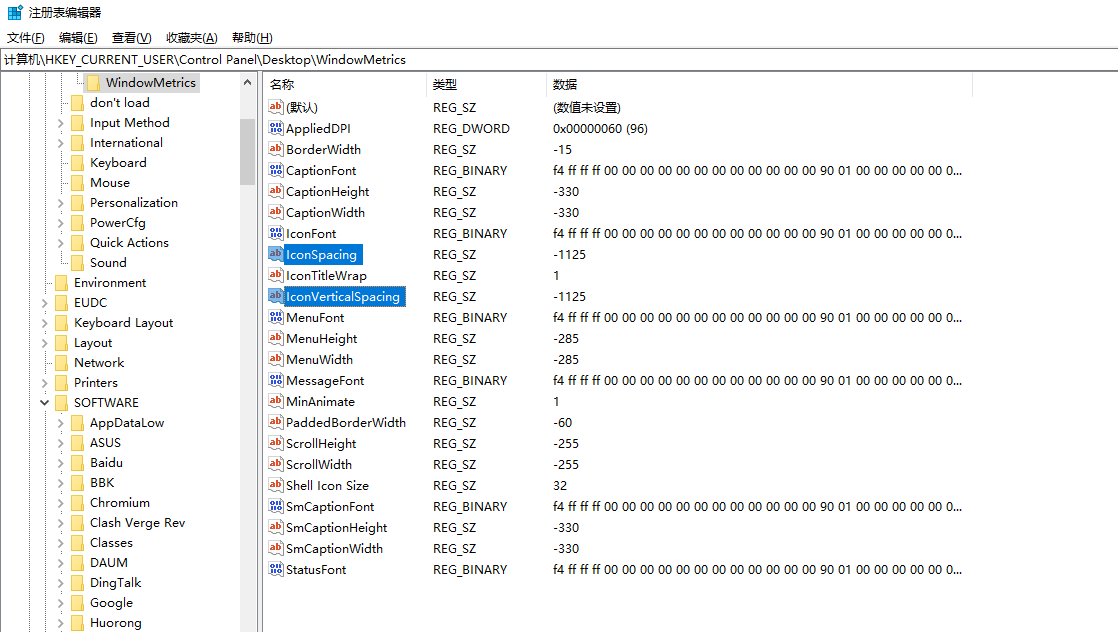Click the Chromium folder icon
This screenshot has width=1118, height=632.
point(78,503)
